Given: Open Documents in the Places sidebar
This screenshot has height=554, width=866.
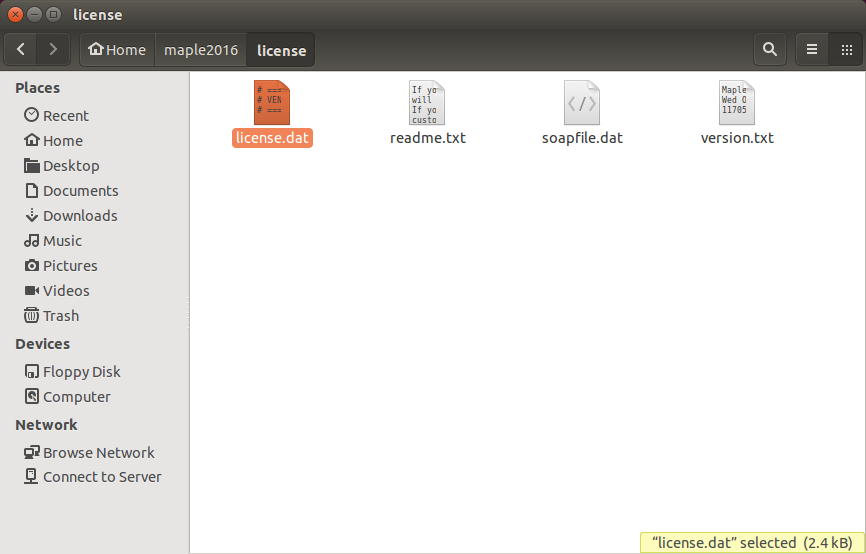Looking at the screenshot, I should (81, 191).
